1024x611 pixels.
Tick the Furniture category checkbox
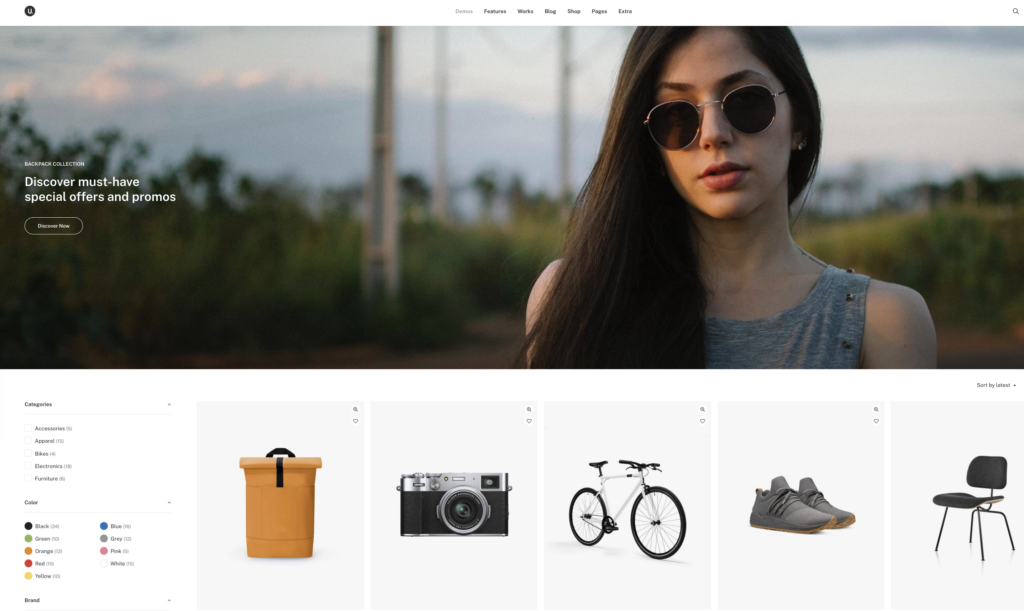pyautogui.click(x=28, y=479)
